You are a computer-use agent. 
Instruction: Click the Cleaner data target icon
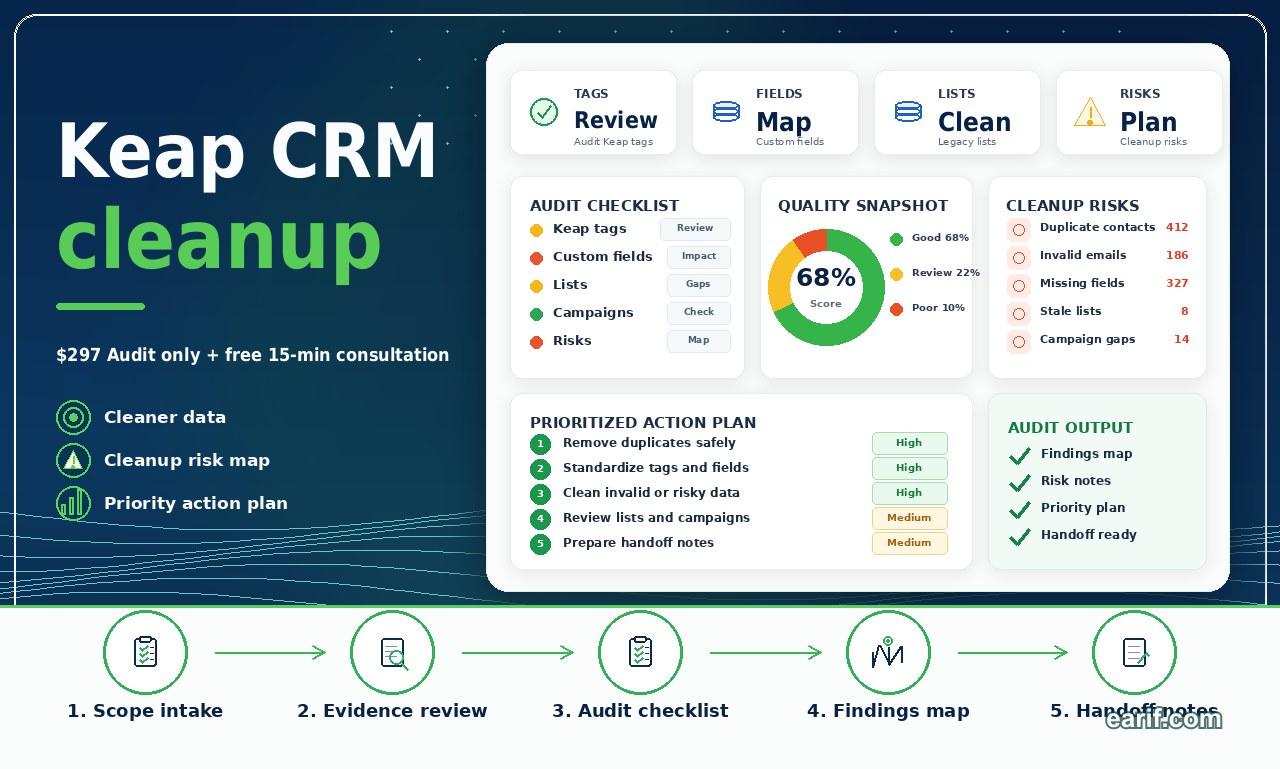[x=73, y=417]
